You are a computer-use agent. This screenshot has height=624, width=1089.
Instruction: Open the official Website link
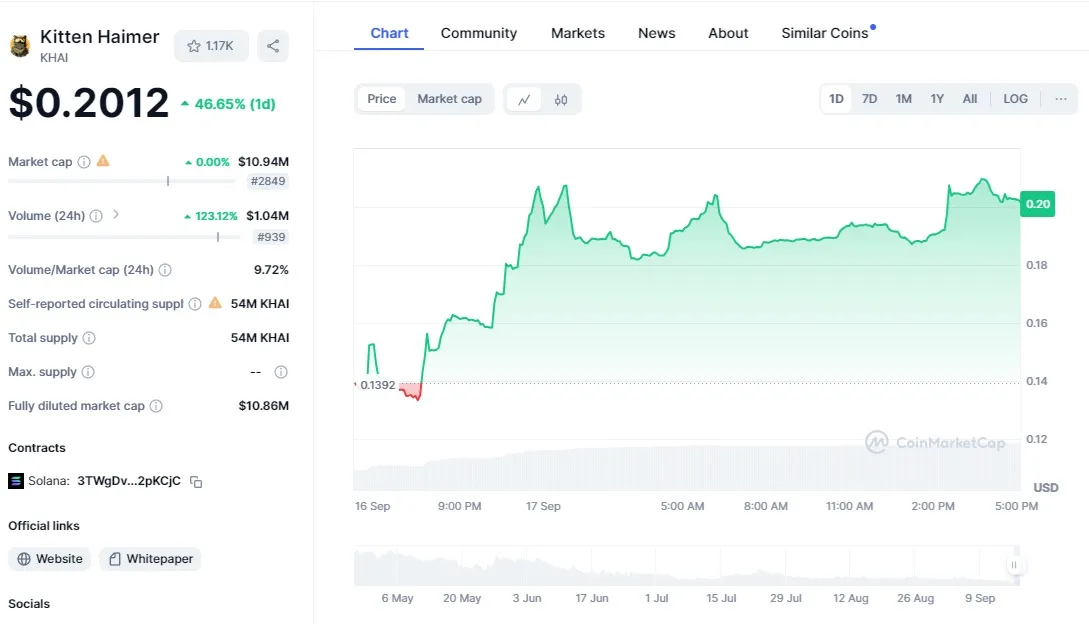pos(50,559)
